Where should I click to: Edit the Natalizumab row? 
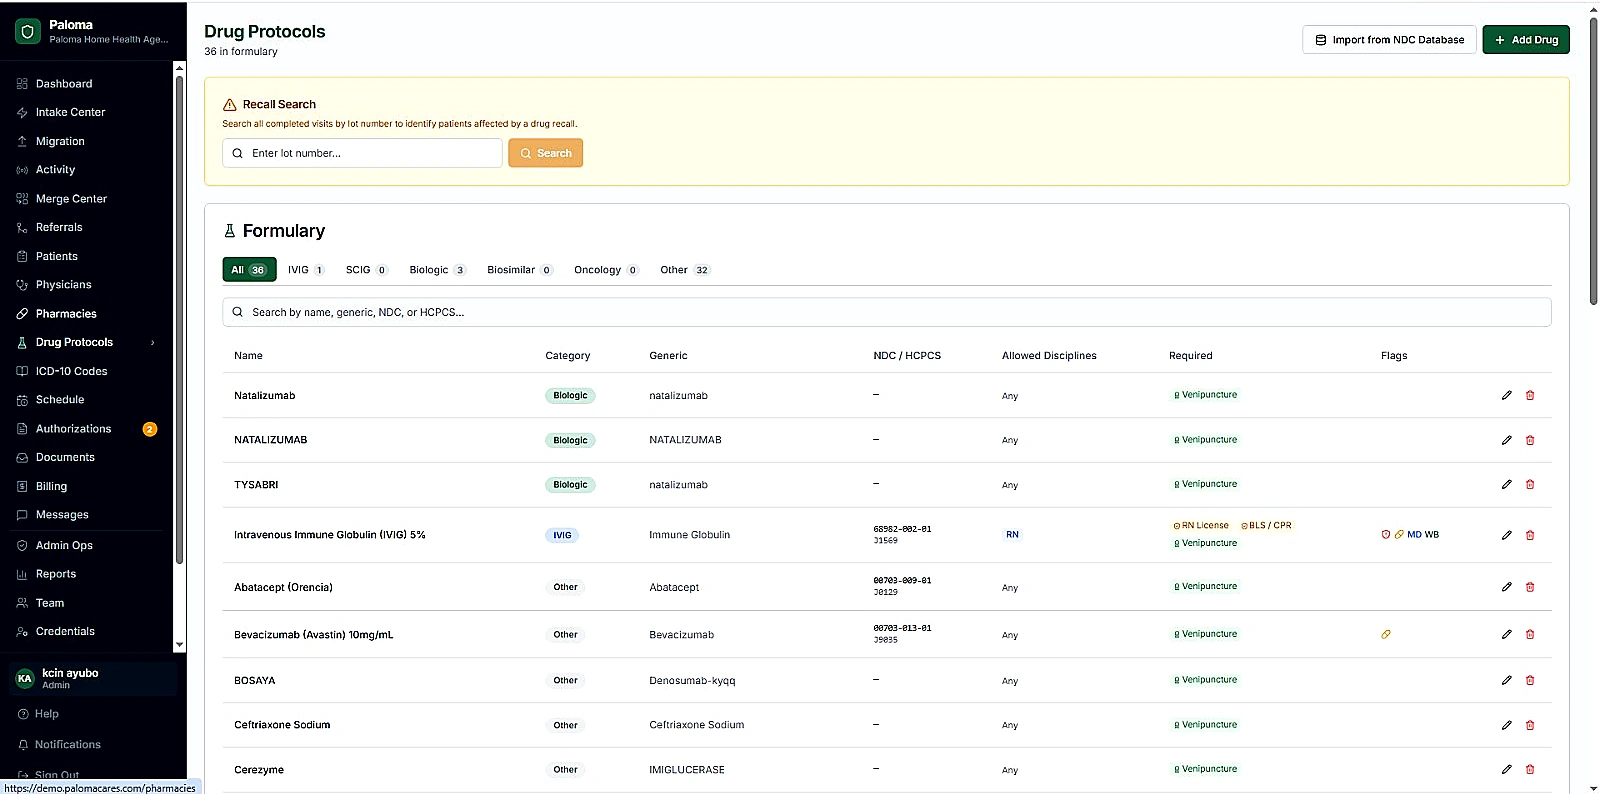tap(1506, 395)
